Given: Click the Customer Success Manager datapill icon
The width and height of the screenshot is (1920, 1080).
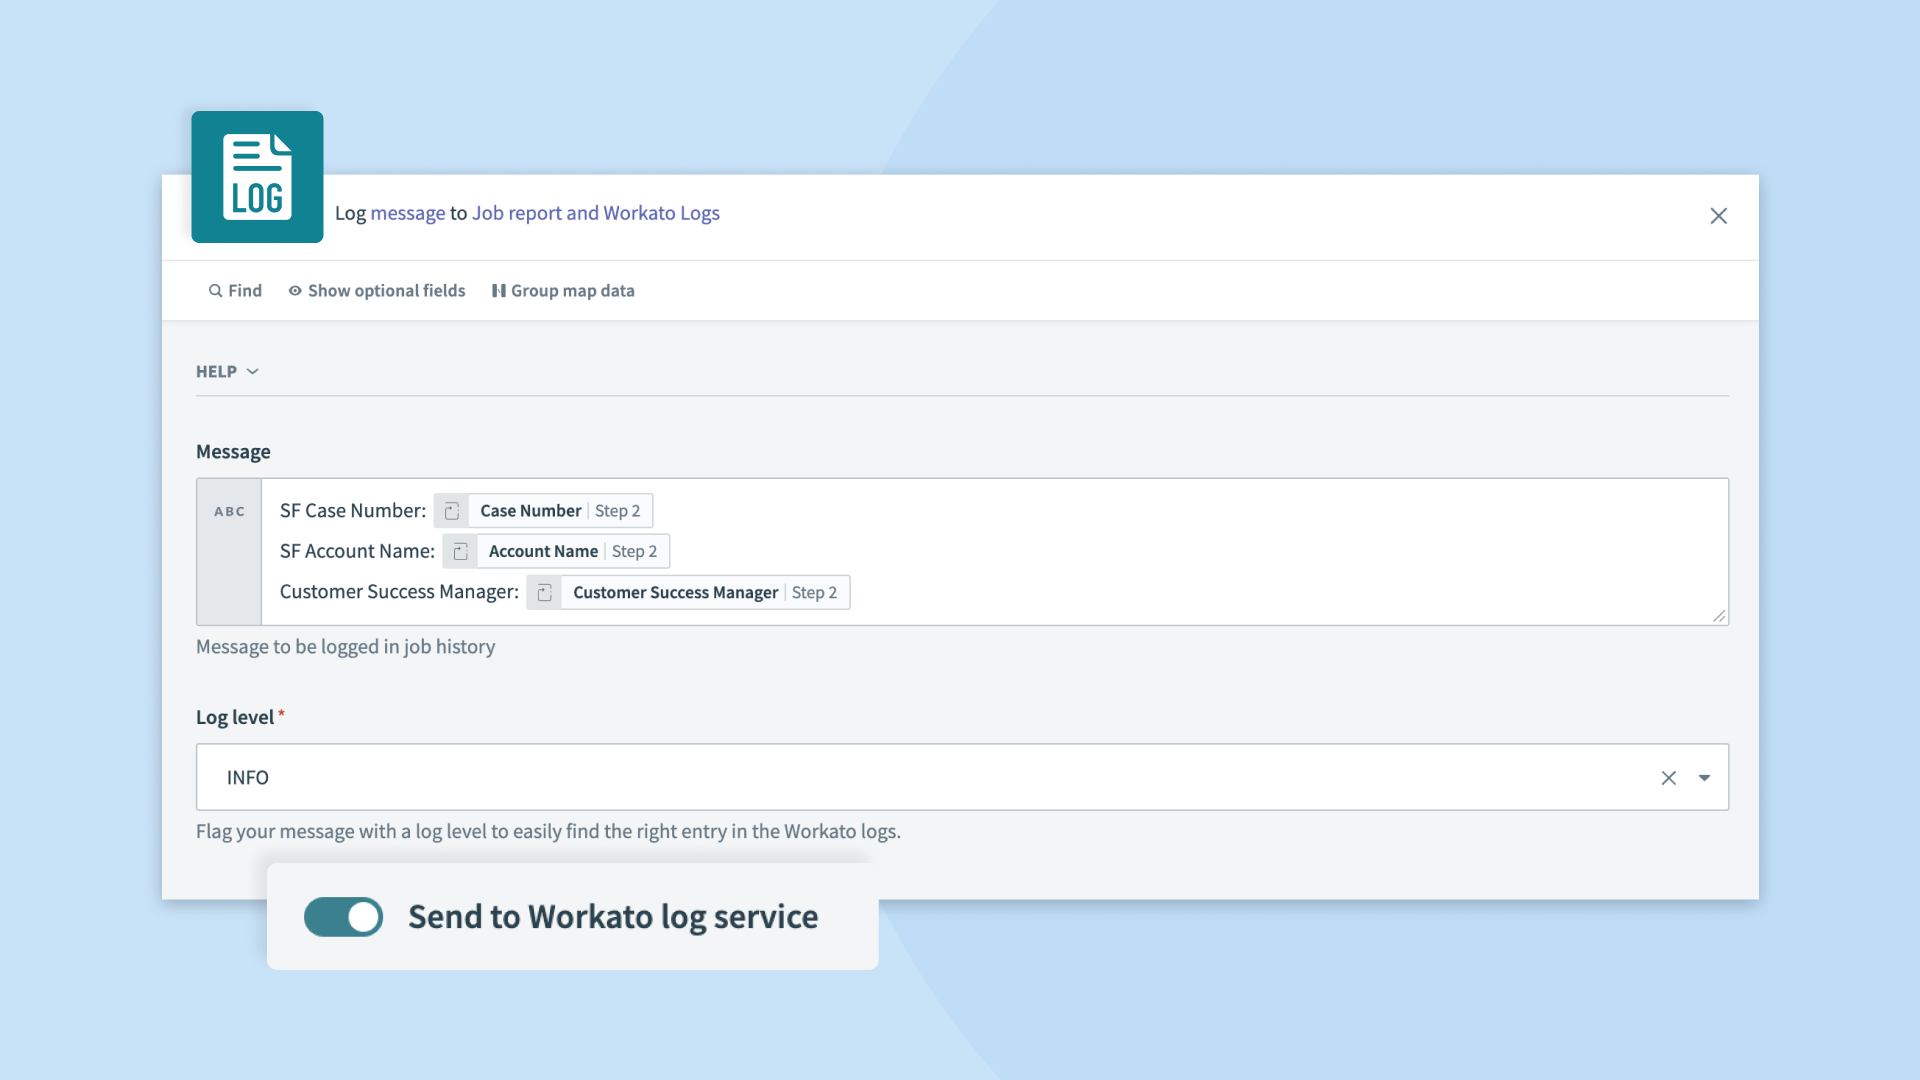Looking at the screenshot, I should point(544,593).
